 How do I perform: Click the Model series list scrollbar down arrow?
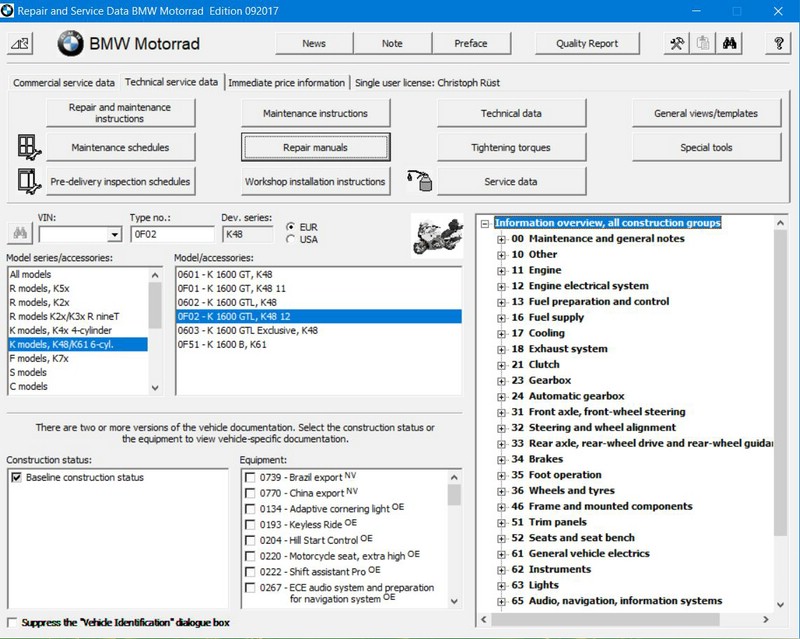155,387
